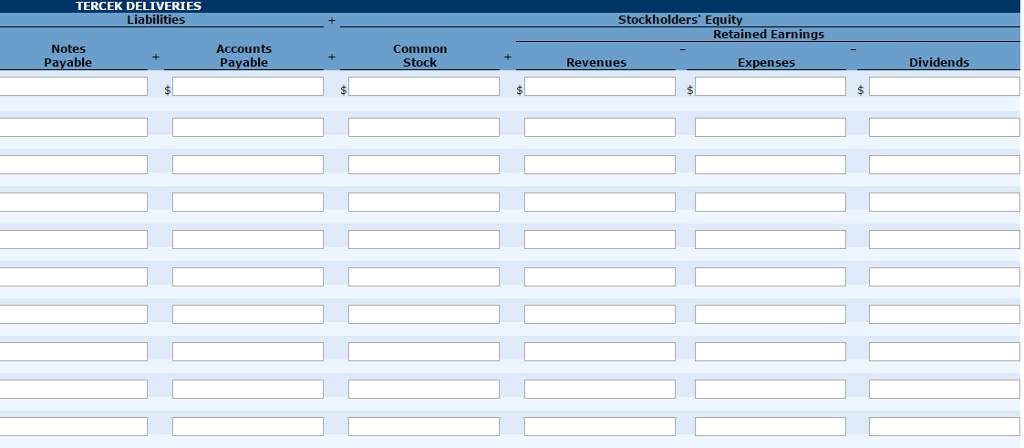Click the first-row Dividends field with dollar sign
The height and width of the screenshot is (448, 1024).
(x=944, y=86)
